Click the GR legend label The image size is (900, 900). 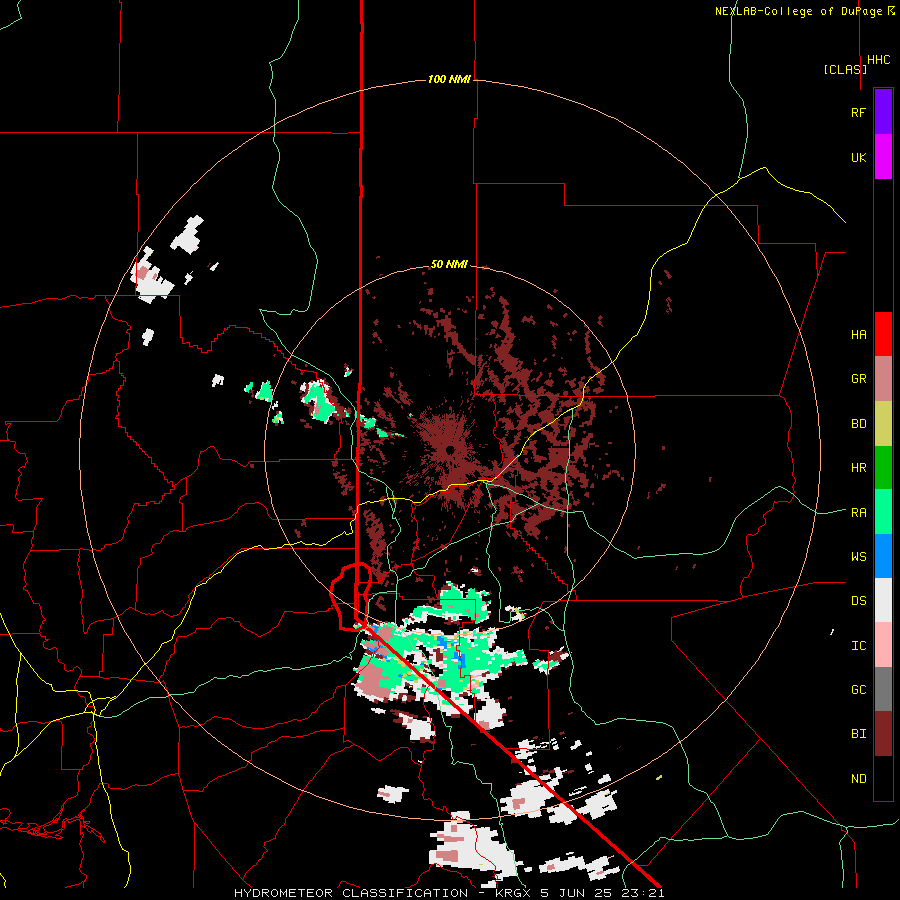859,379
